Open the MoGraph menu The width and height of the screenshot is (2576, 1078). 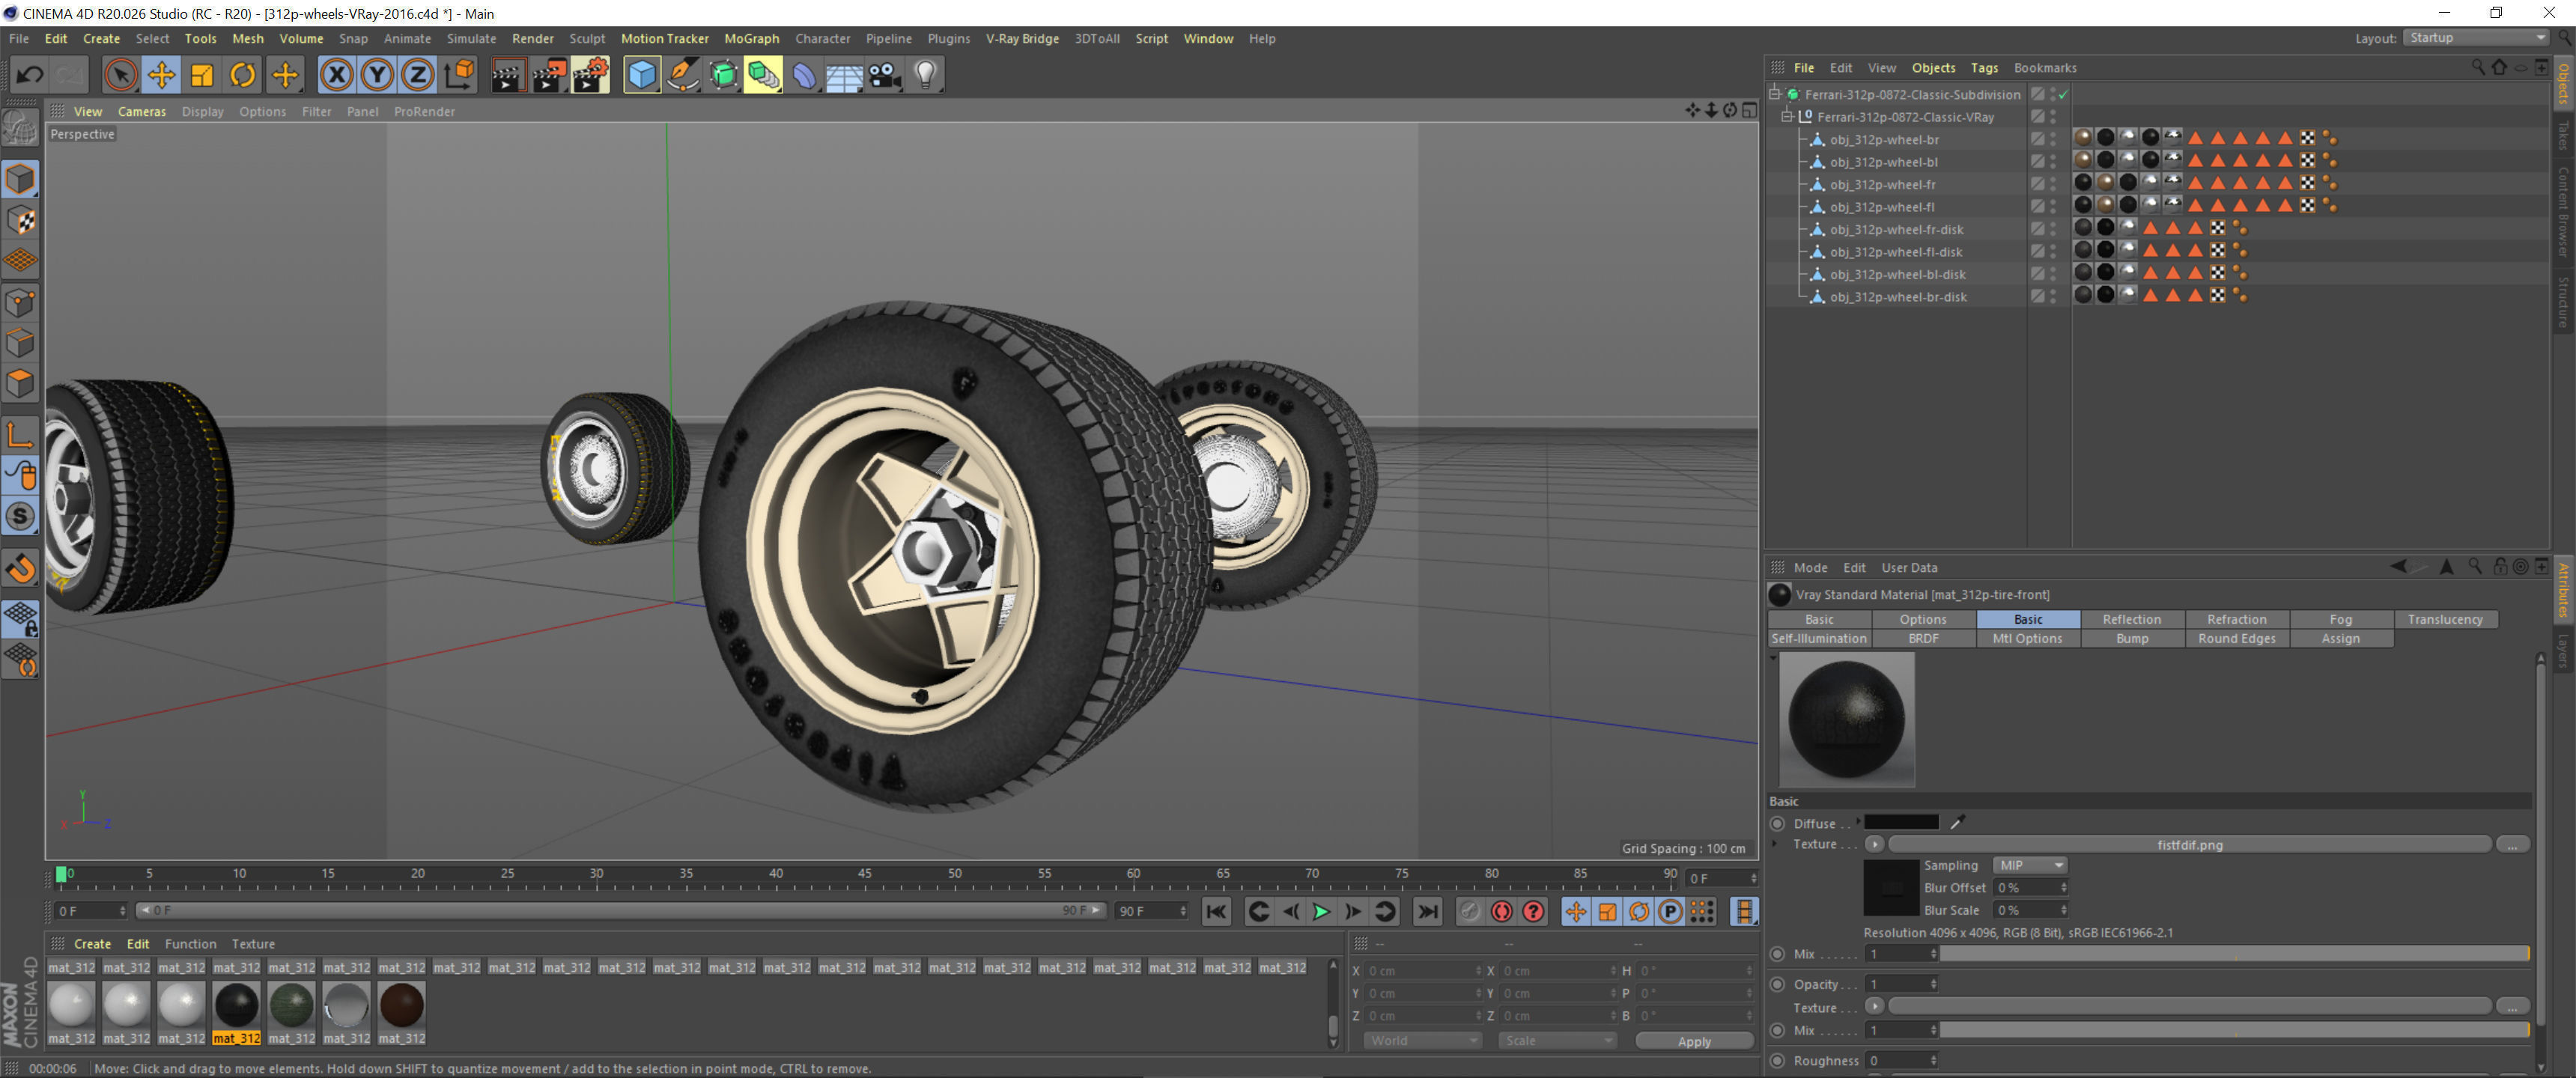751,38
